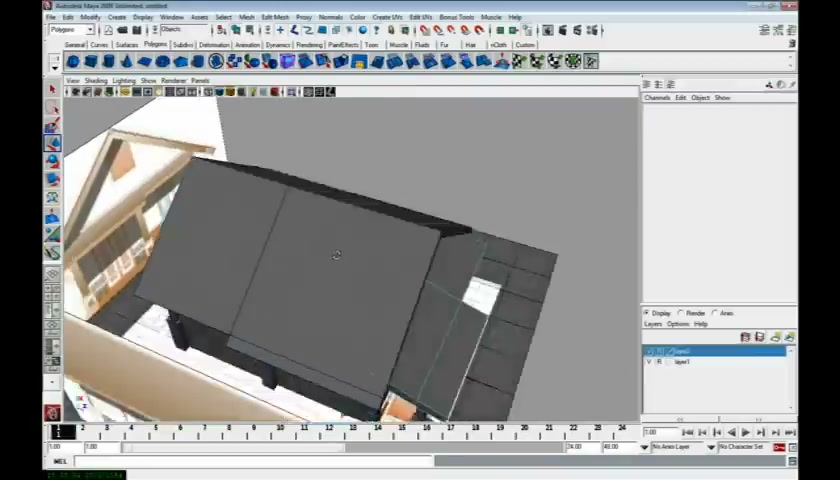The width and height of the screenshot is (840, 480).
Task: Select the Anim layer radio button
Action: [715, 313]
